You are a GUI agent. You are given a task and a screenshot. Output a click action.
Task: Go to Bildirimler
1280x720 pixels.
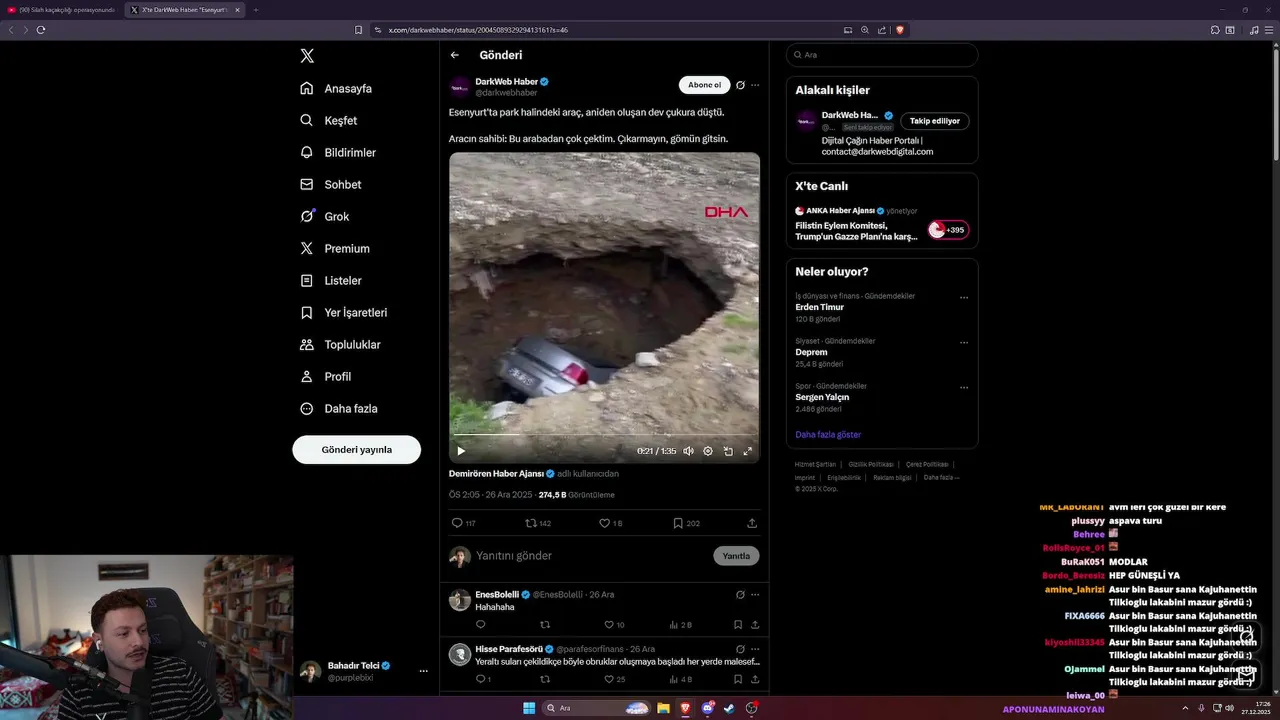pos(338,152)
